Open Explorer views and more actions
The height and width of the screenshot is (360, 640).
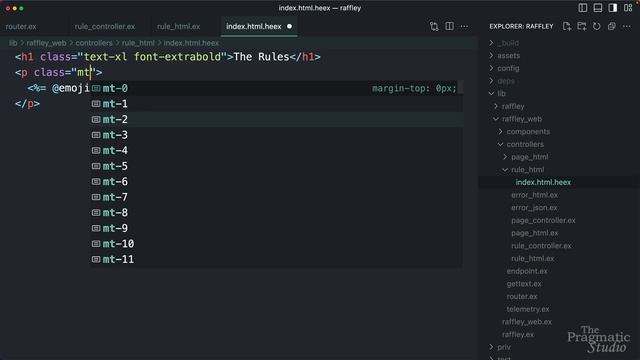pos(627,27)
